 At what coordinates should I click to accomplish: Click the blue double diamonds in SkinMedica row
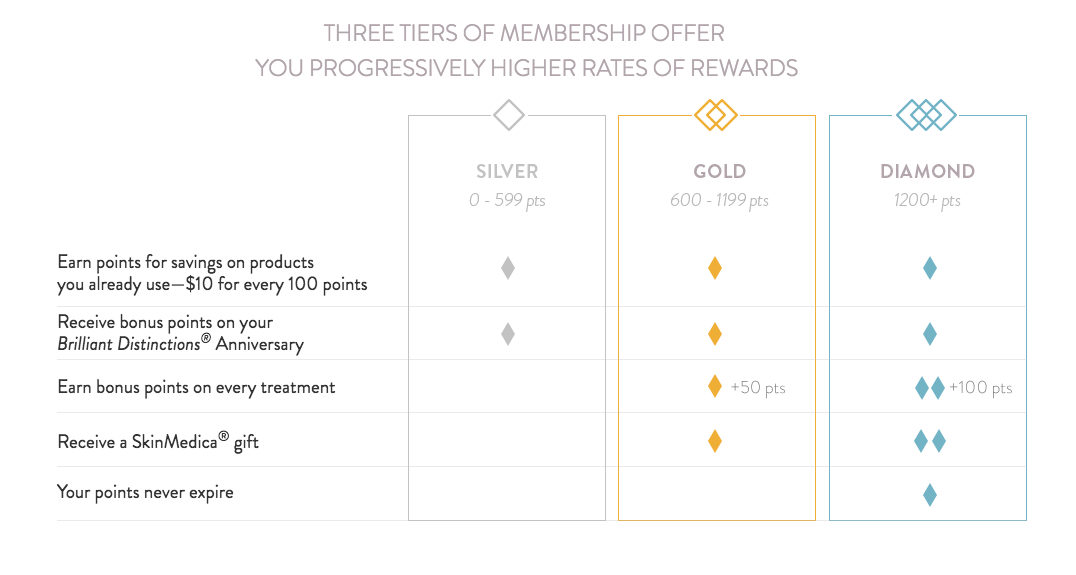click(930, 441)
